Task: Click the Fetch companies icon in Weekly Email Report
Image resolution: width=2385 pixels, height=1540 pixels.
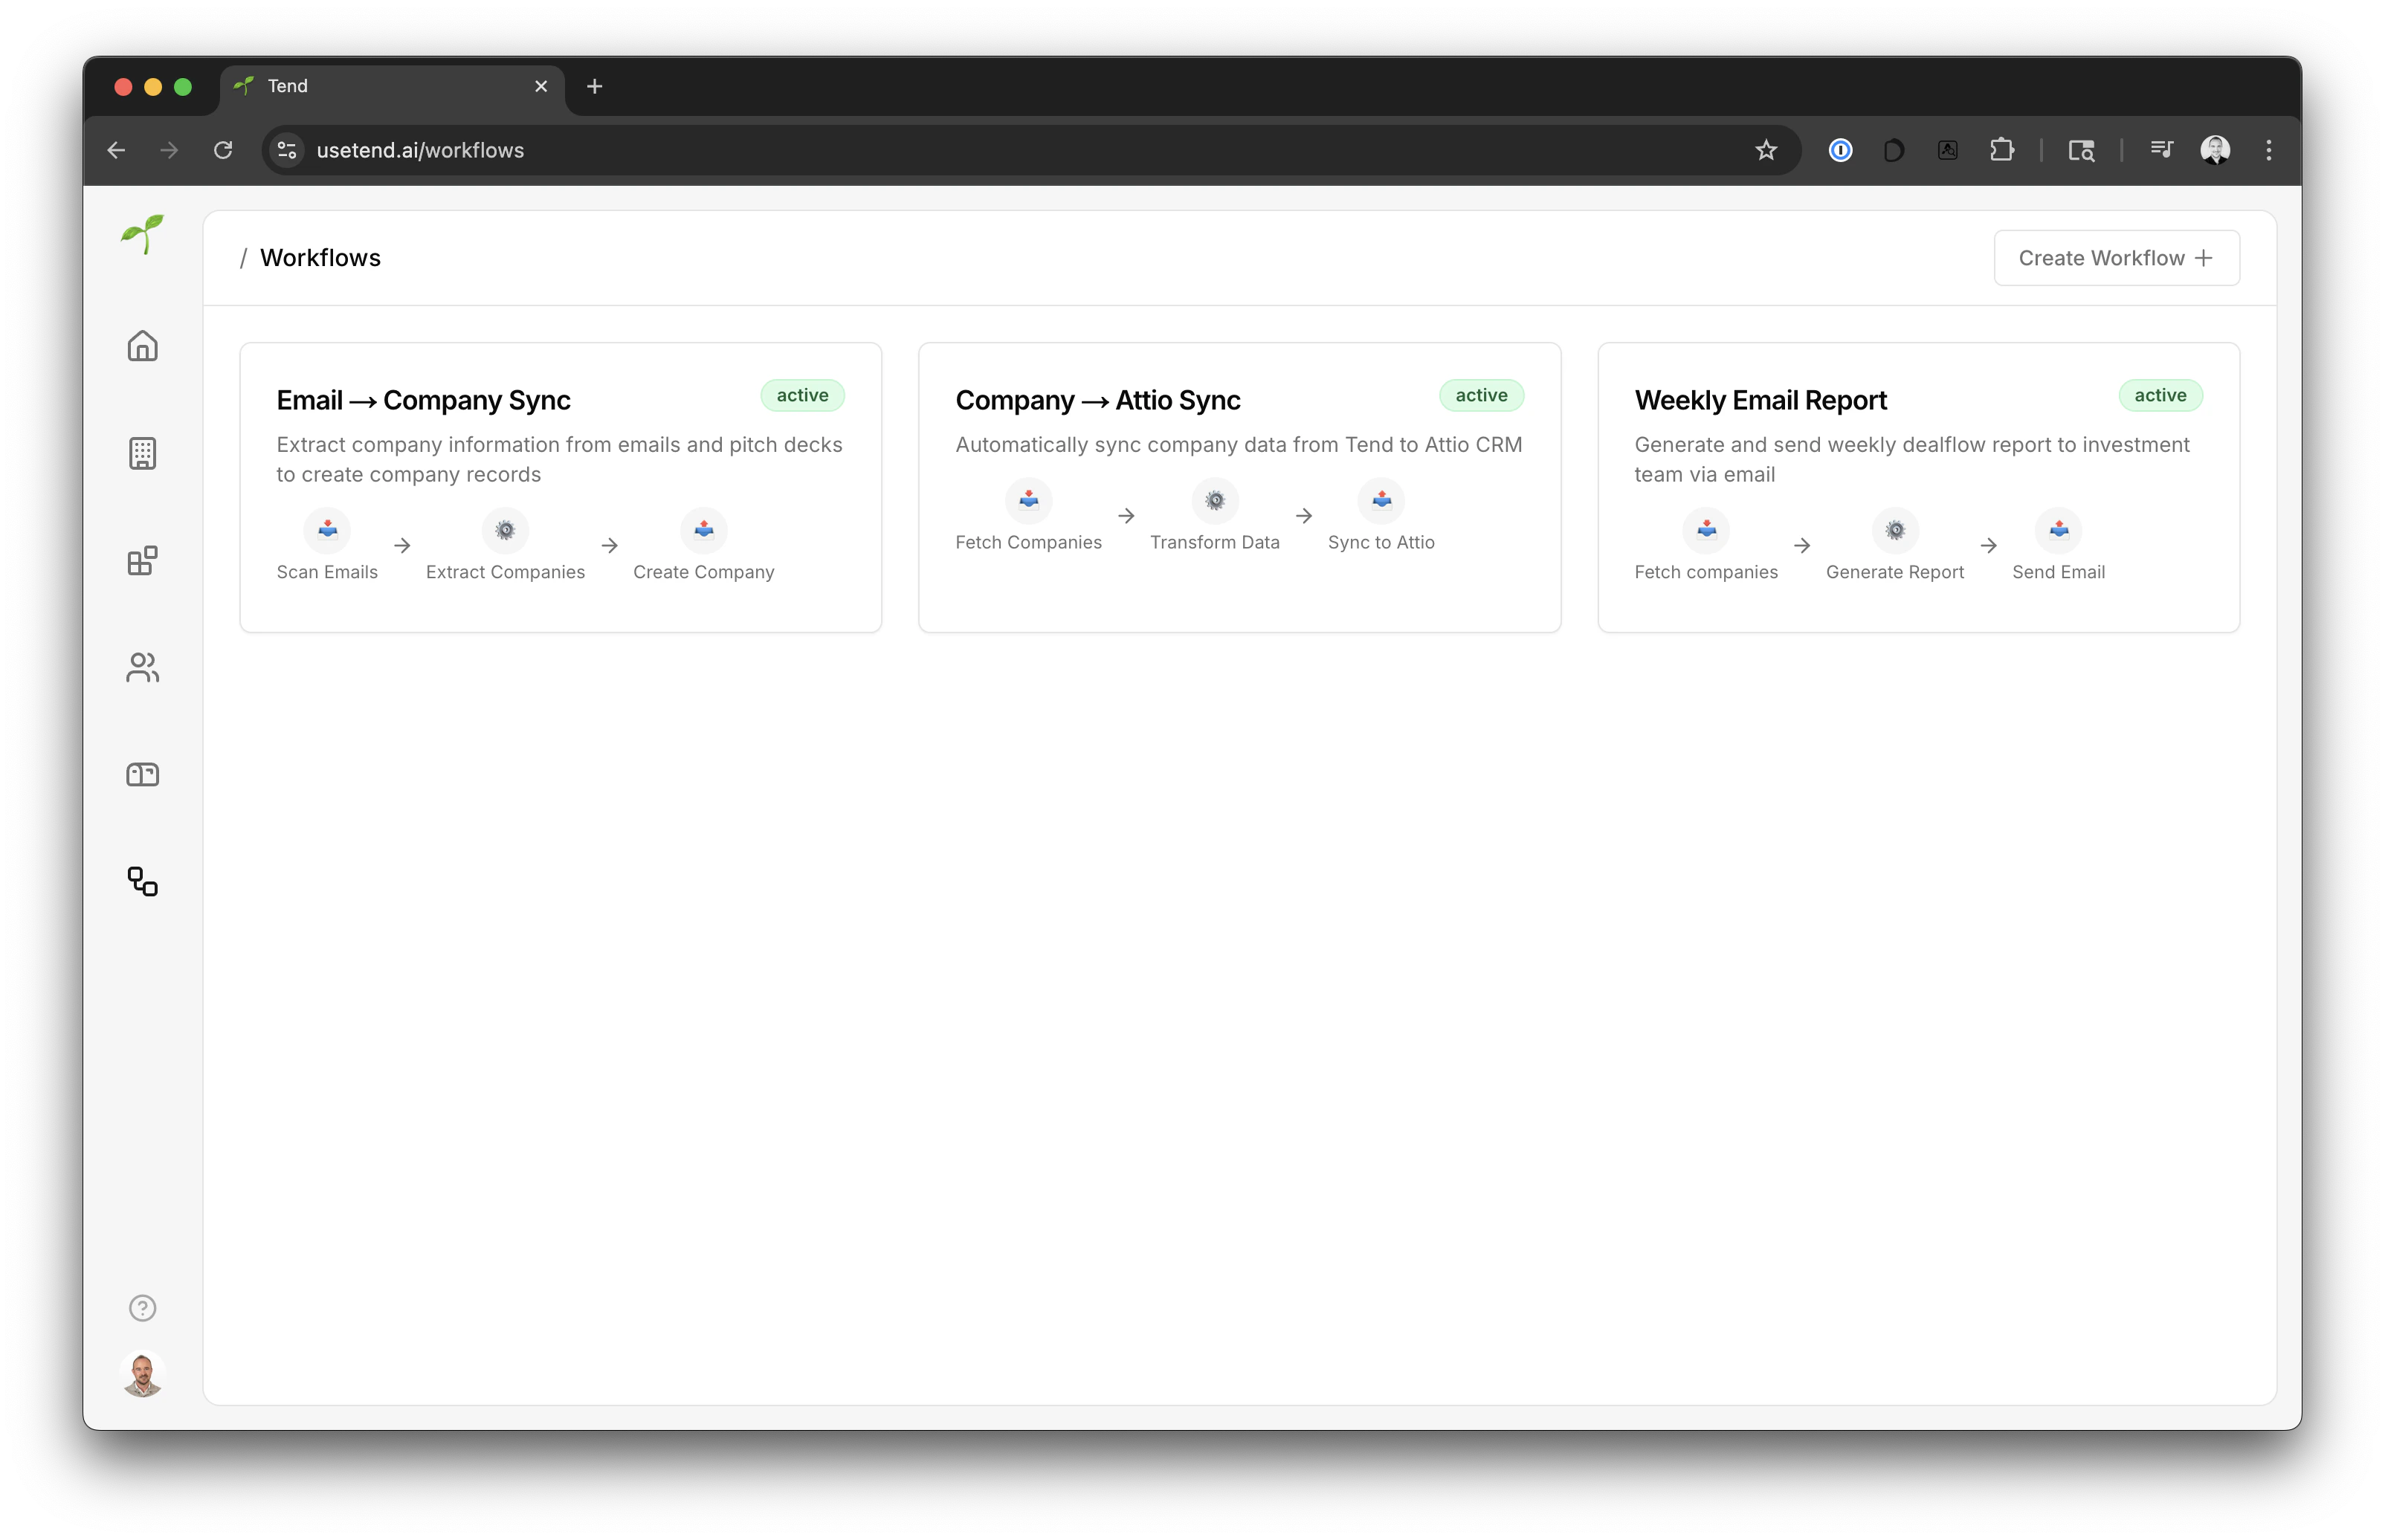Action: tap(1706, 530)
